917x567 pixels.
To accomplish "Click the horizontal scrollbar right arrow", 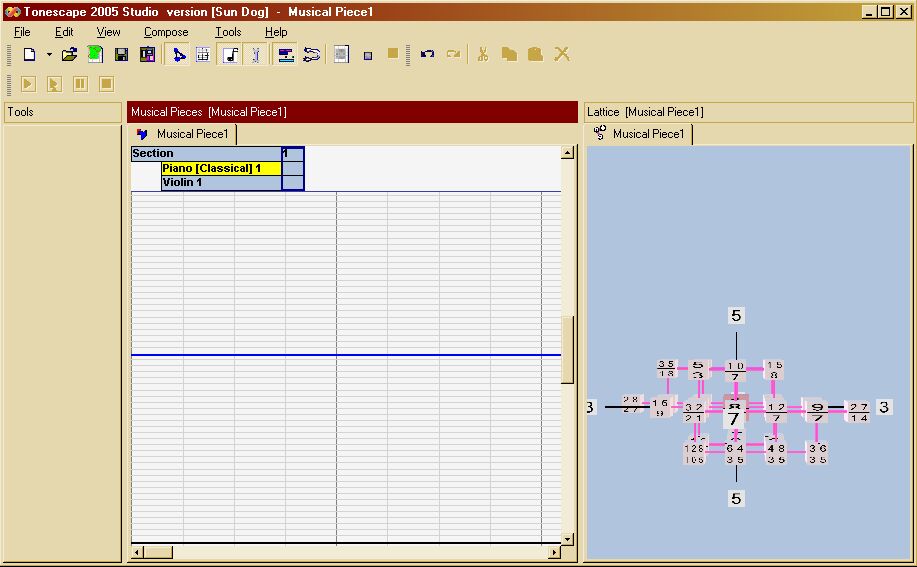I will tap(554, 552).
